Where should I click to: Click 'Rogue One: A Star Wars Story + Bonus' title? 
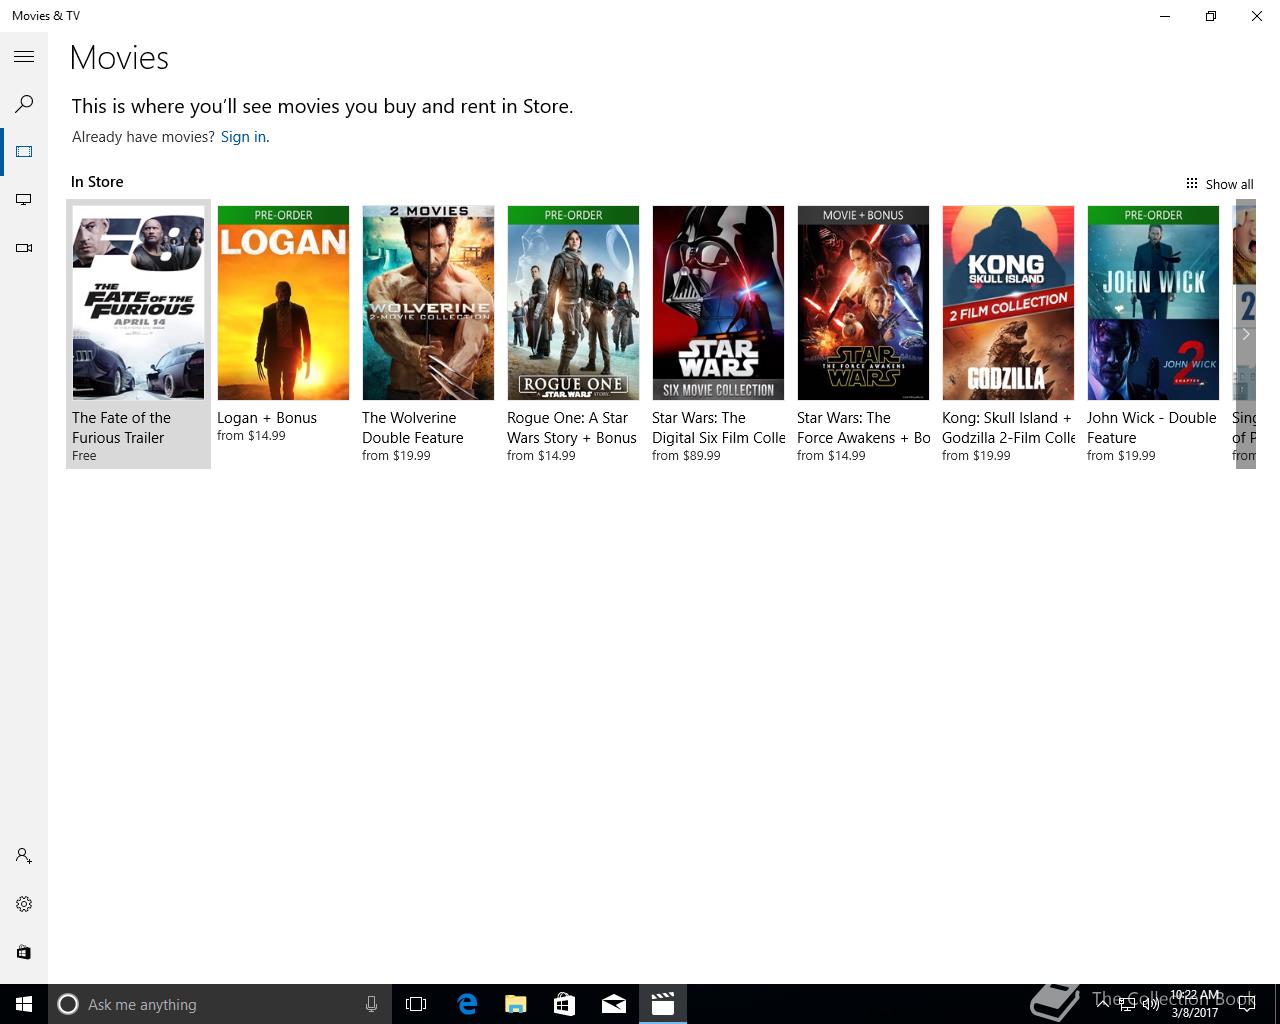tap(572, 428)
